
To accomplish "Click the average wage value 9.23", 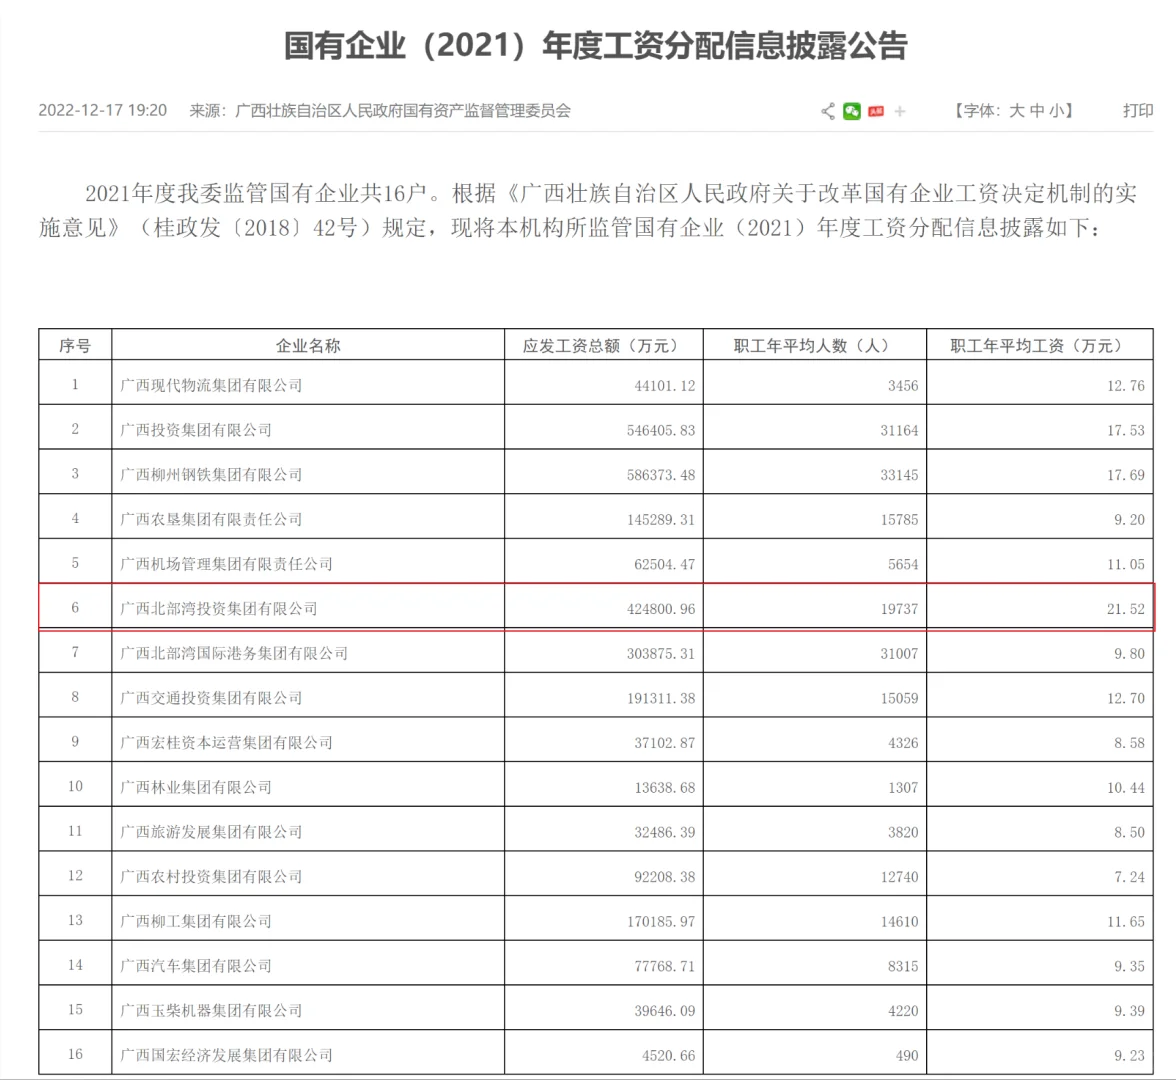I will (1130, 1055).
